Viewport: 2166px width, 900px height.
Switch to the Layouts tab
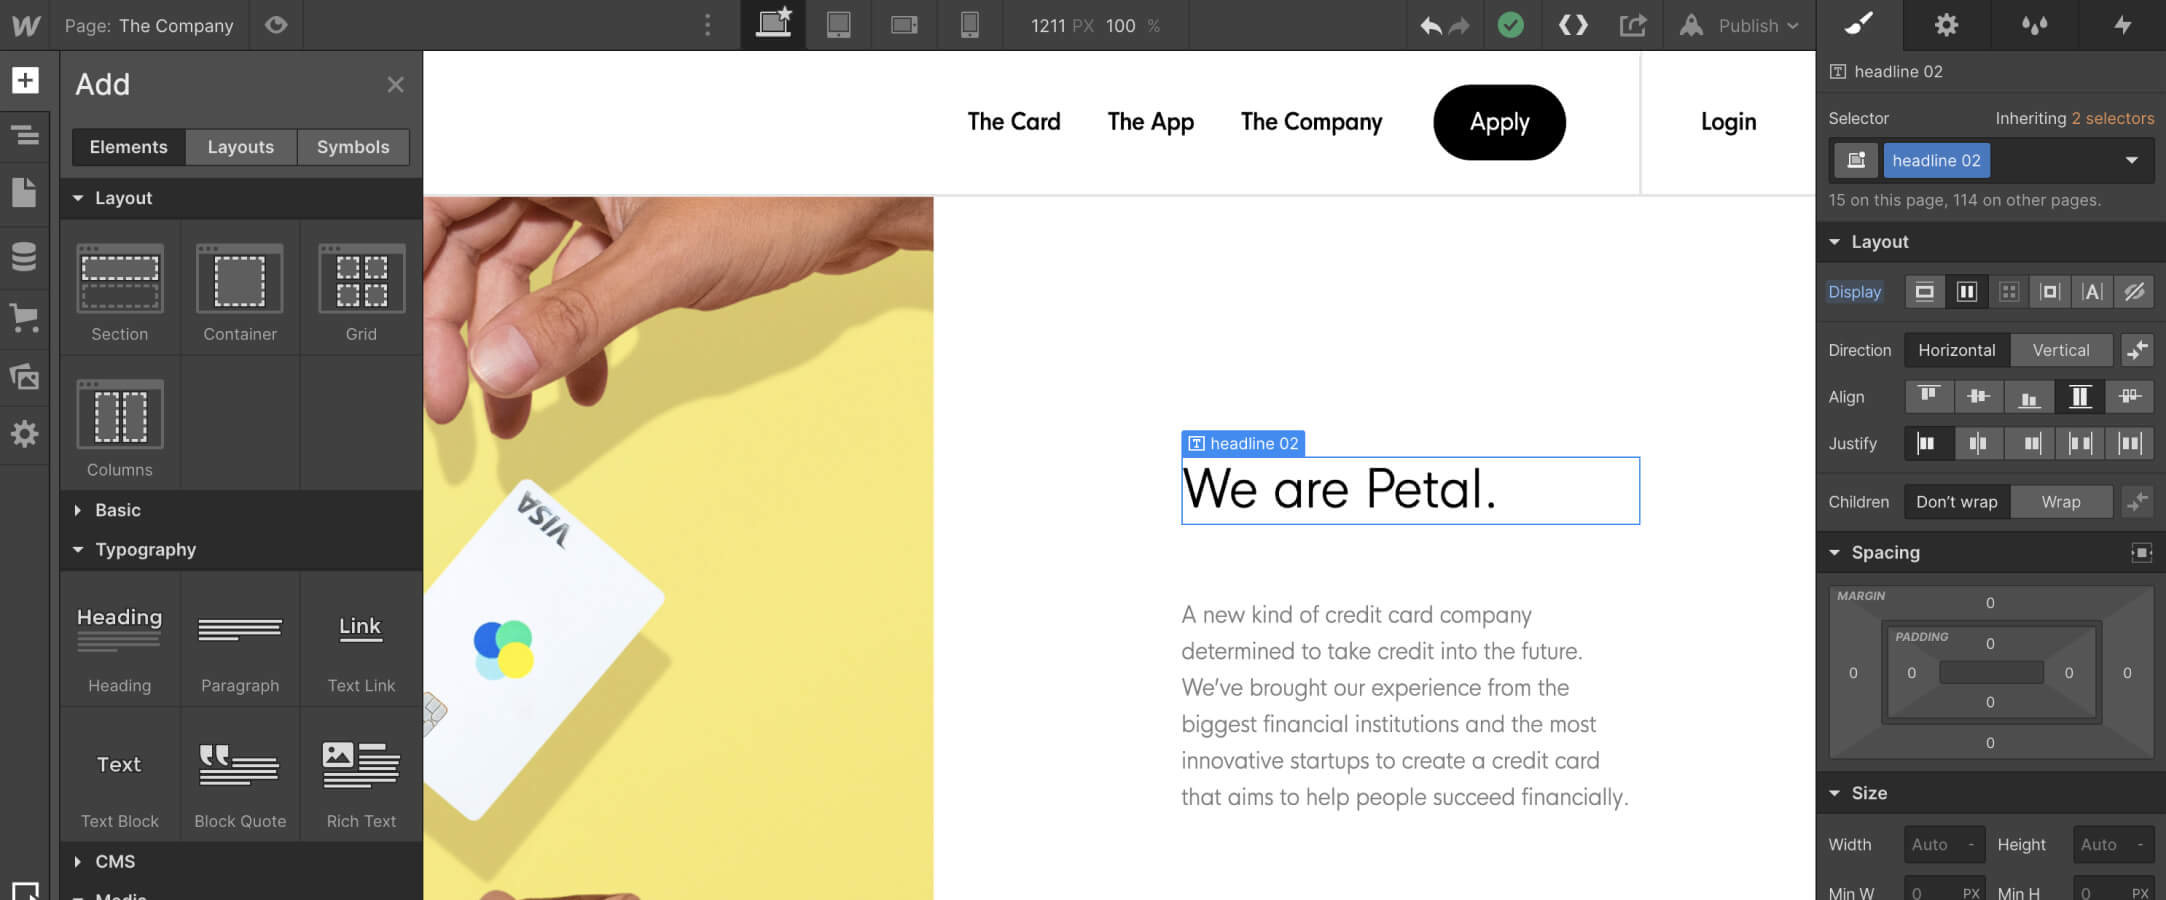(241, 147)
